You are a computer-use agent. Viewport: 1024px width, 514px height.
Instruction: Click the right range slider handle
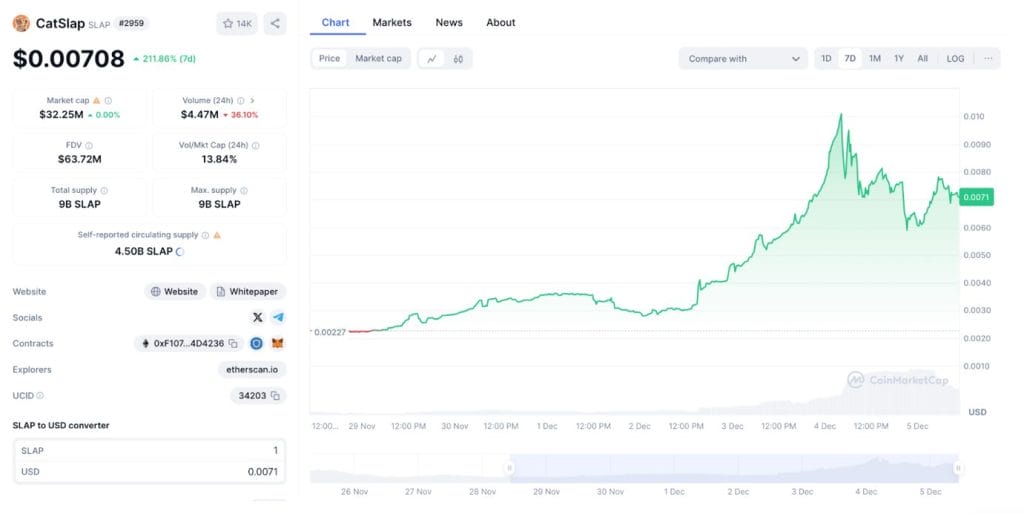(958, 468)
